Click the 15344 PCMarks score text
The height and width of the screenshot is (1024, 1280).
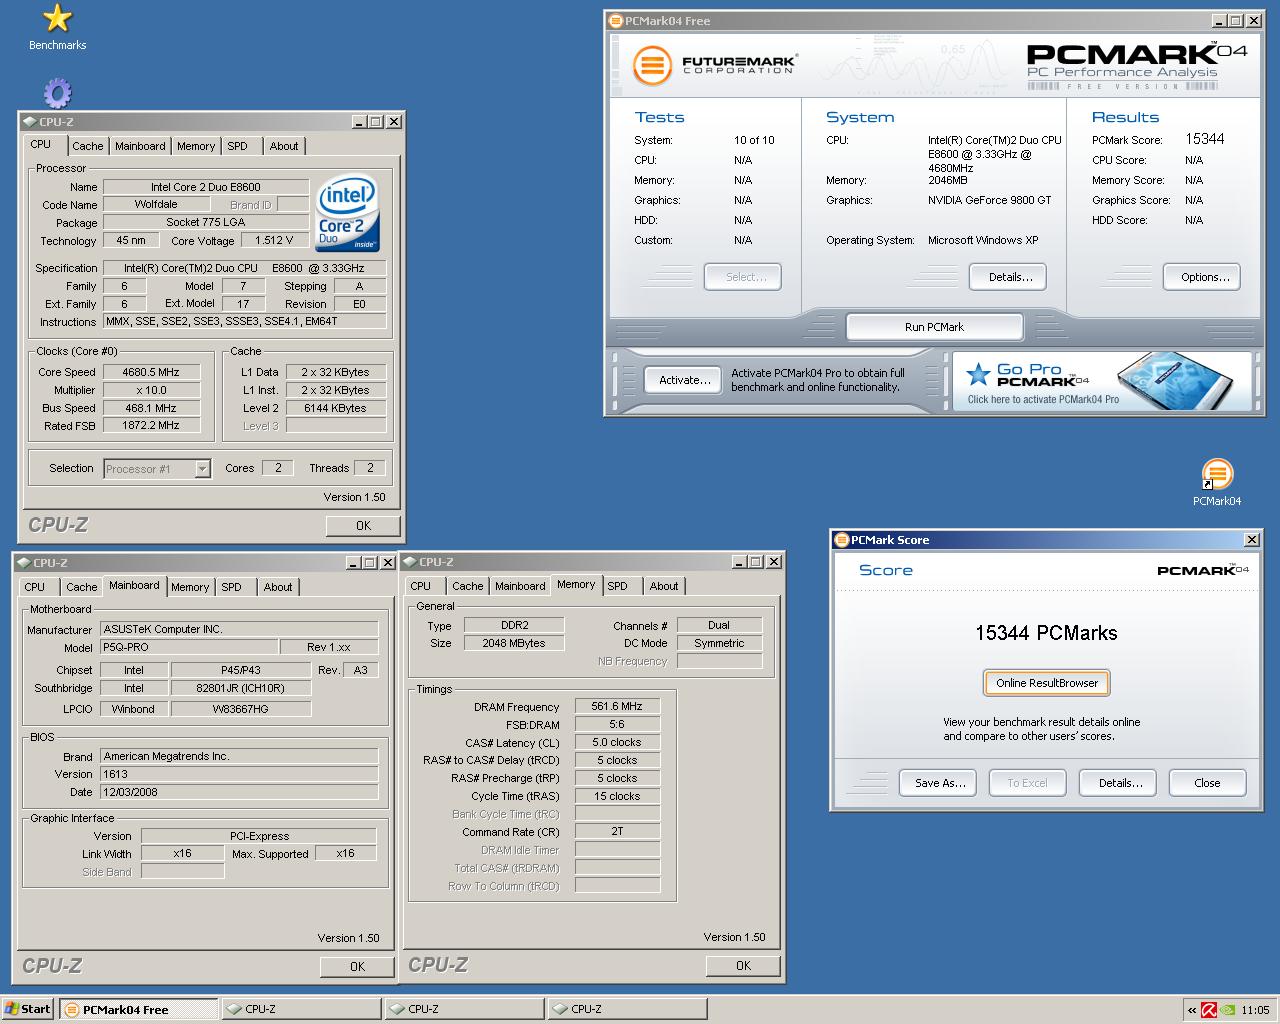tap(1046, 633)
